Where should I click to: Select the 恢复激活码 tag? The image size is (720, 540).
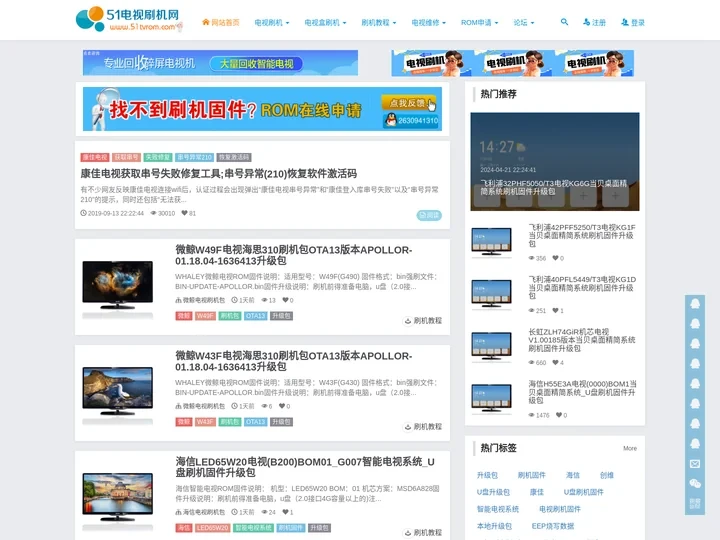(x=234, y=157)
